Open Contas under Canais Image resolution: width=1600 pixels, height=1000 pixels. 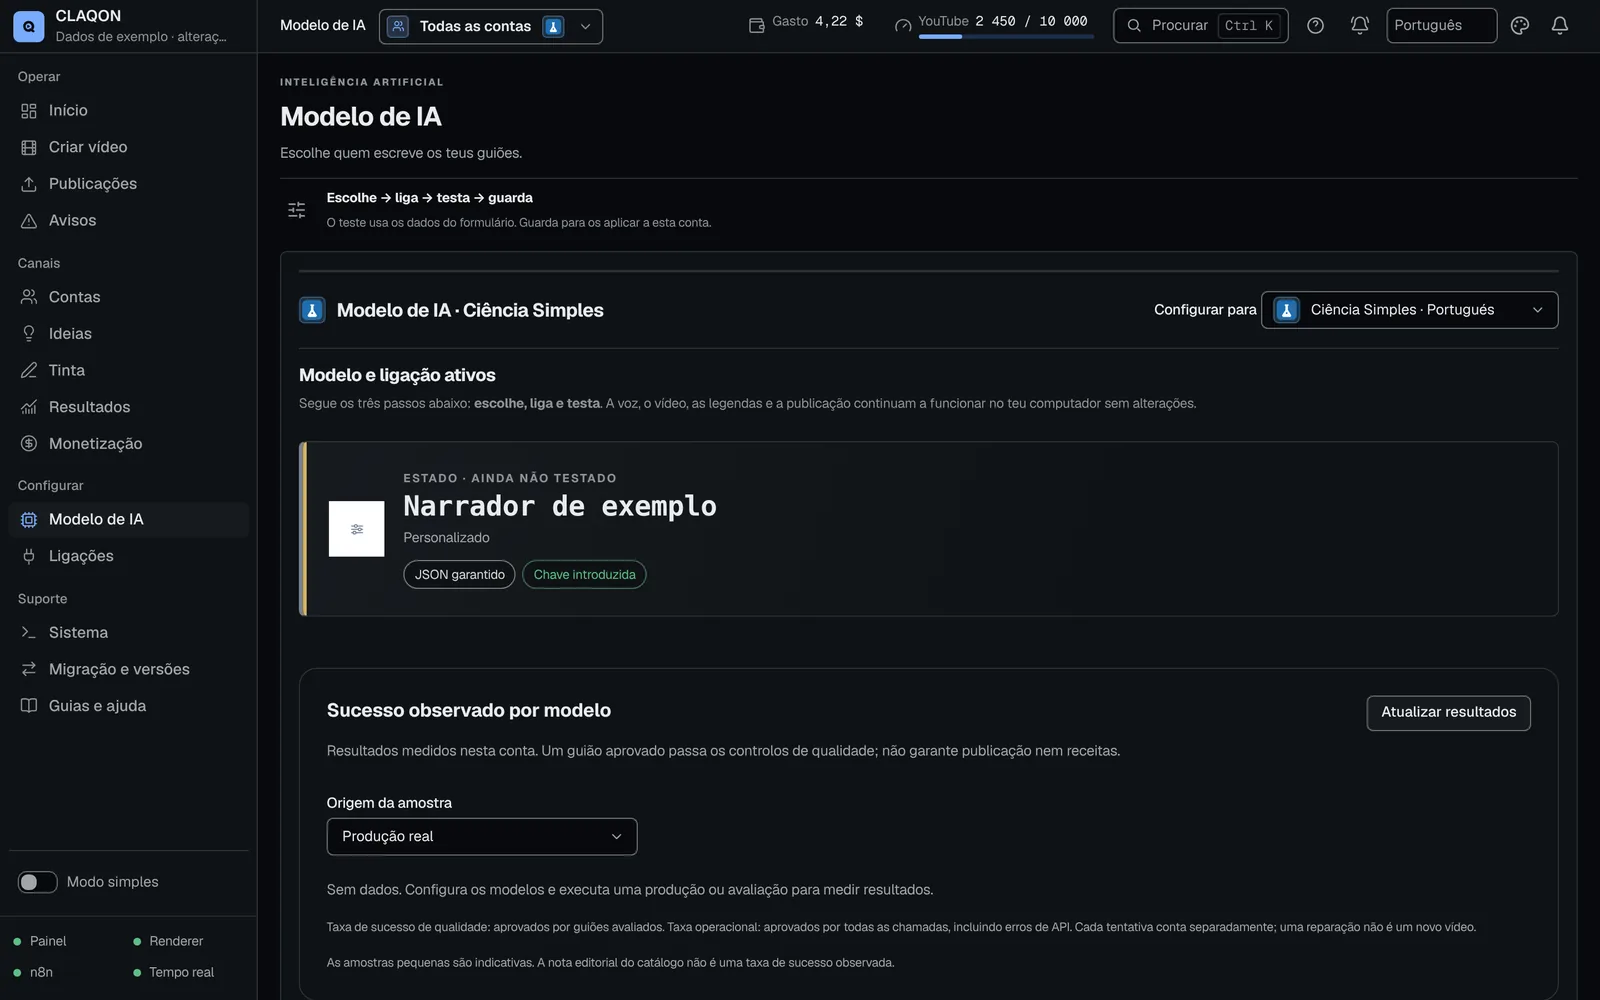pyautogui.click(x=128, y=298)
